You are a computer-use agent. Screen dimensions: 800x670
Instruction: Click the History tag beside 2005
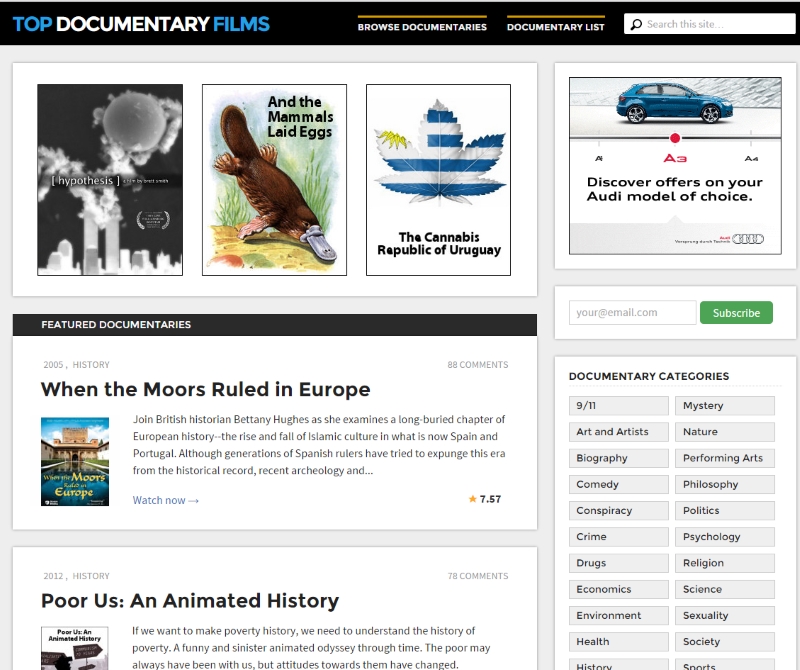click(91, 365)
